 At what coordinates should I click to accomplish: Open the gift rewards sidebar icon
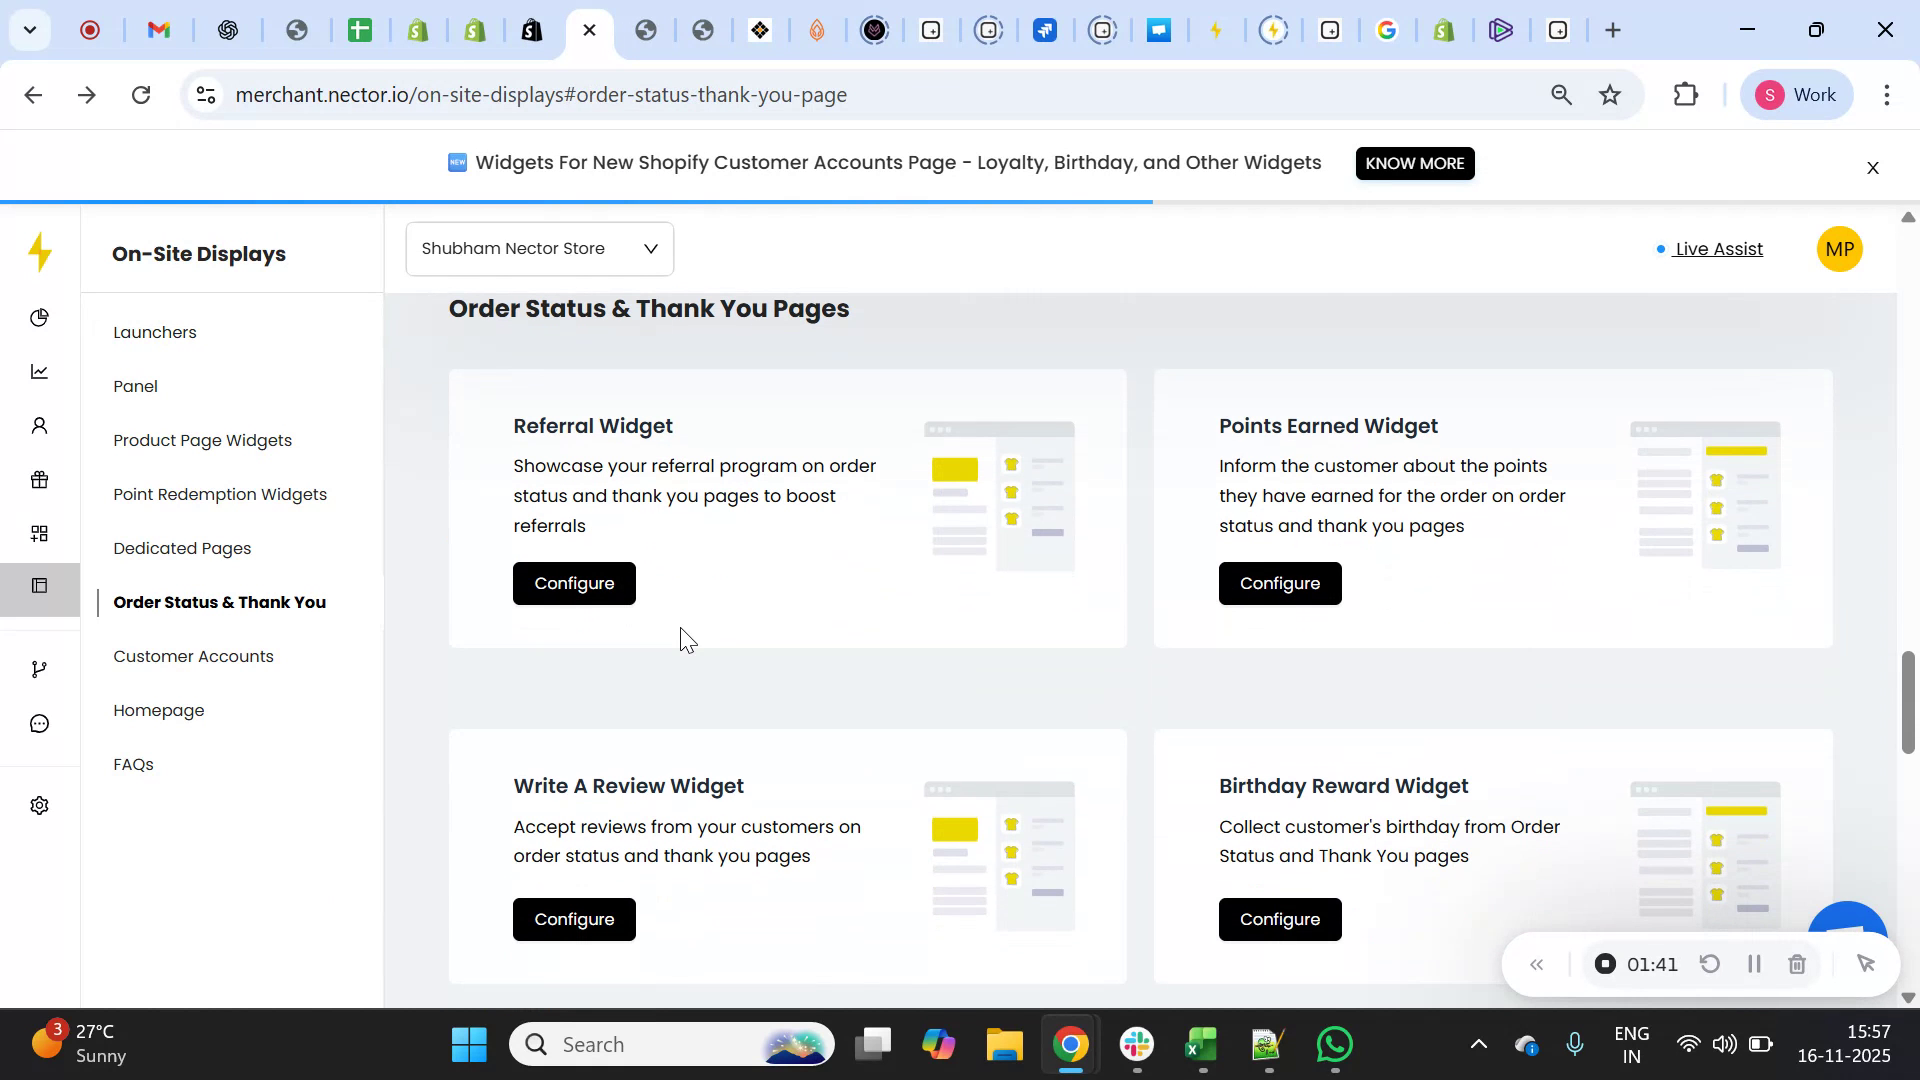click(39, 480)
